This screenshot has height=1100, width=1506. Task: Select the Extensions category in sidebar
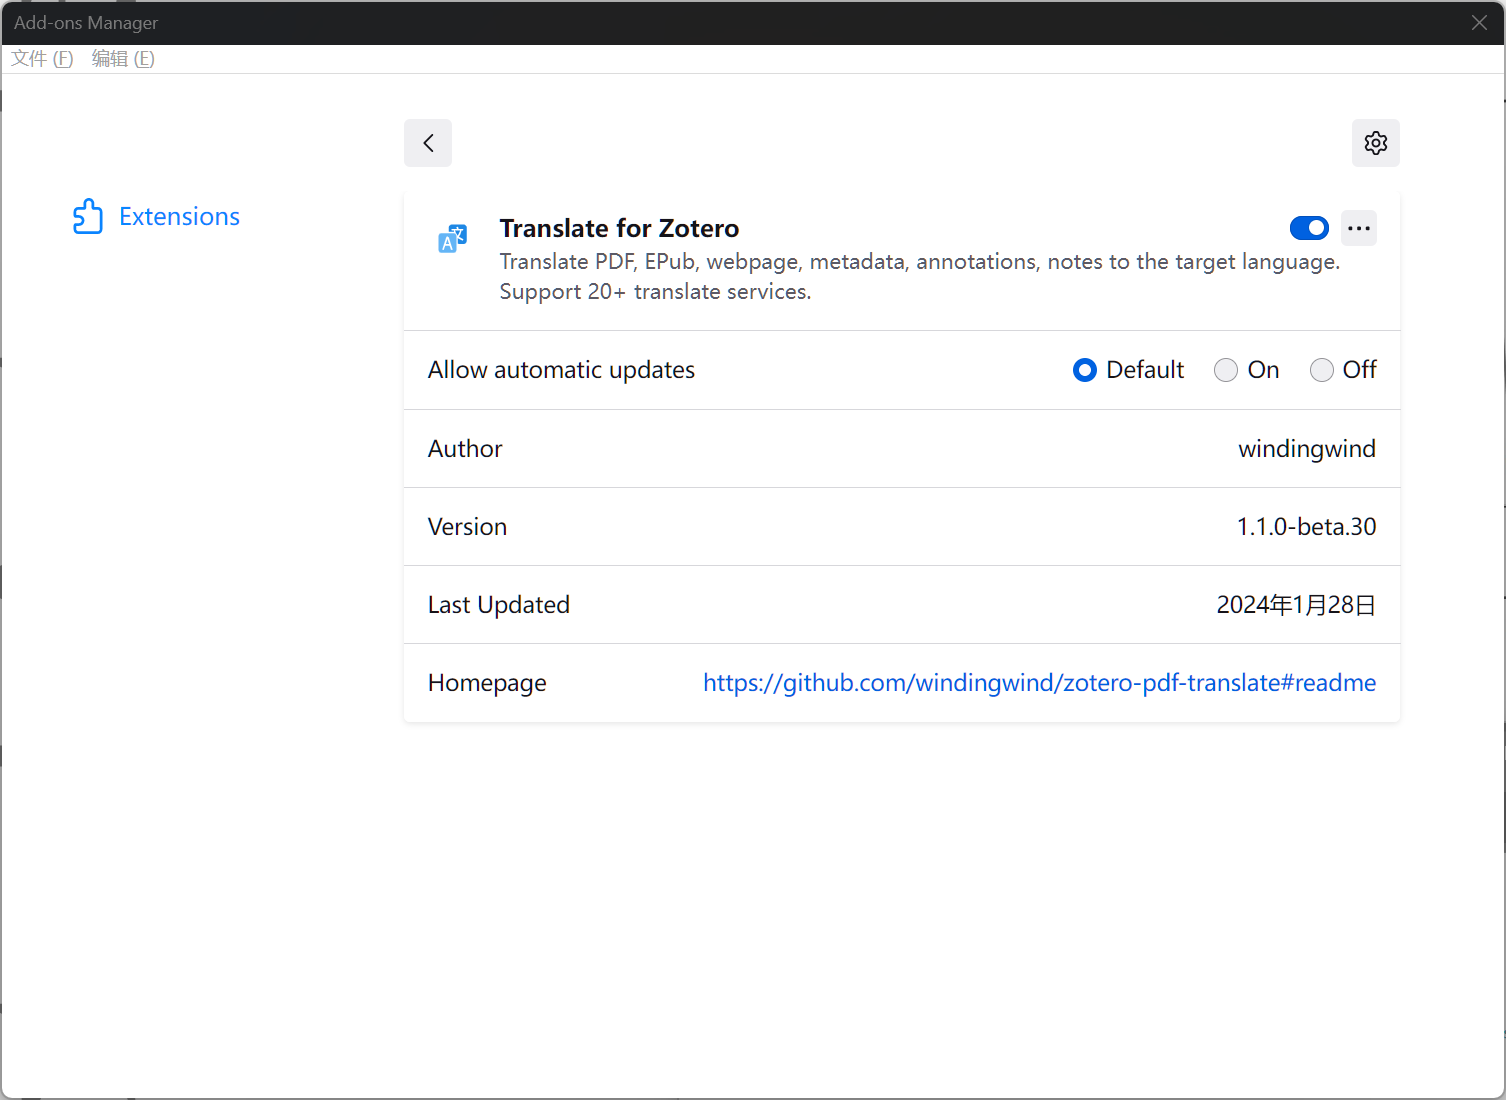(x=157, y=216)
